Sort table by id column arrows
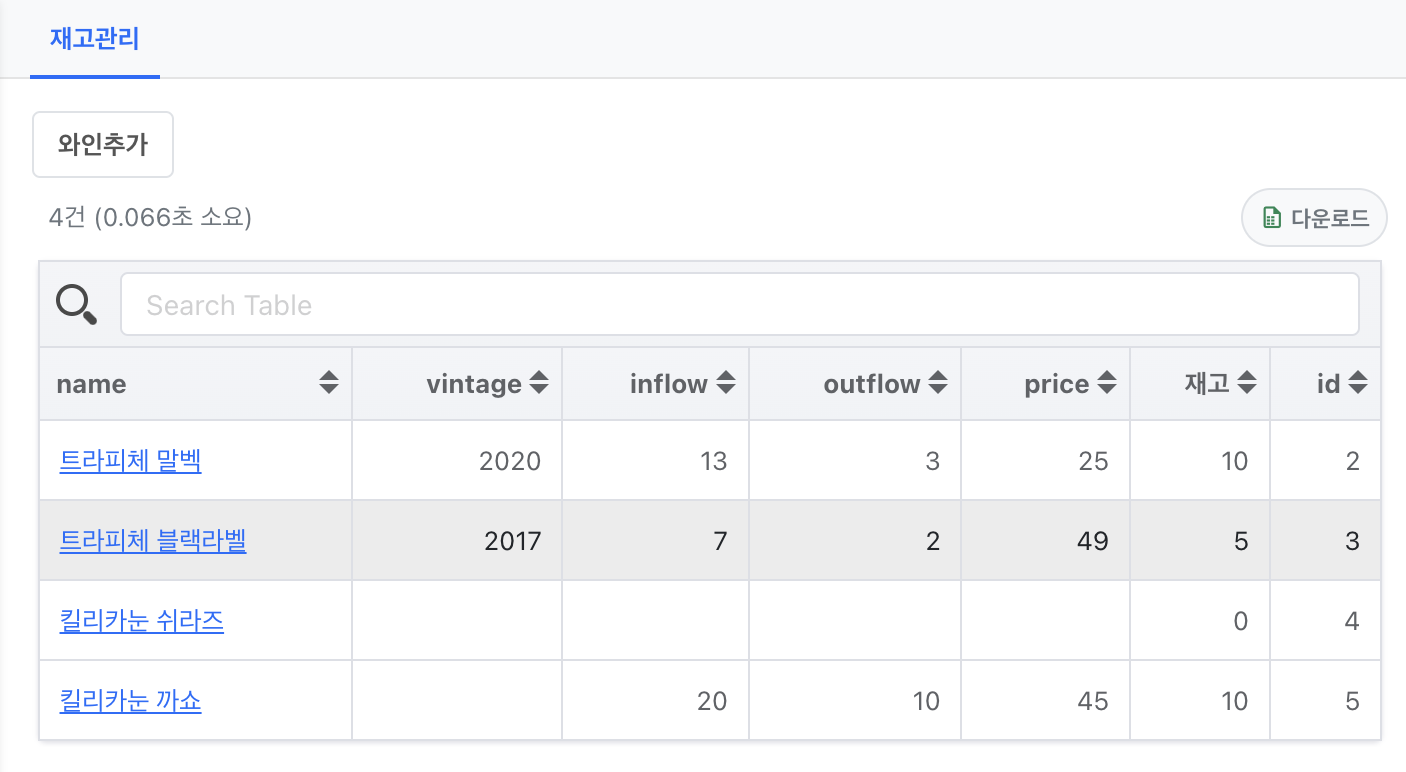The height and width of the screenshot is (772, 1406). coord(1357,383)
